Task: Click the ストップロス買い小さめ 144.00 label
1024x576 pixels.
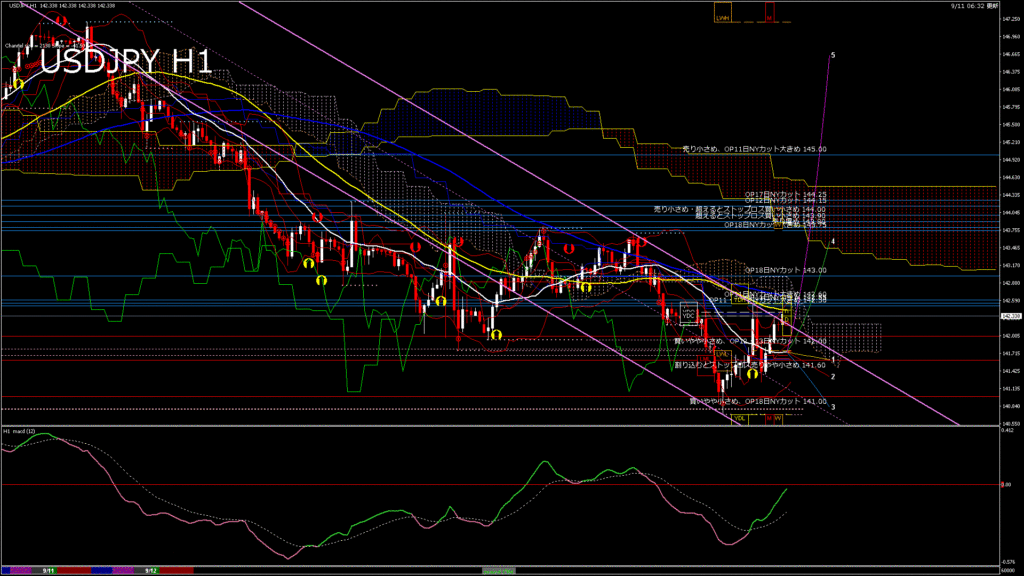Action: [740, 210]
